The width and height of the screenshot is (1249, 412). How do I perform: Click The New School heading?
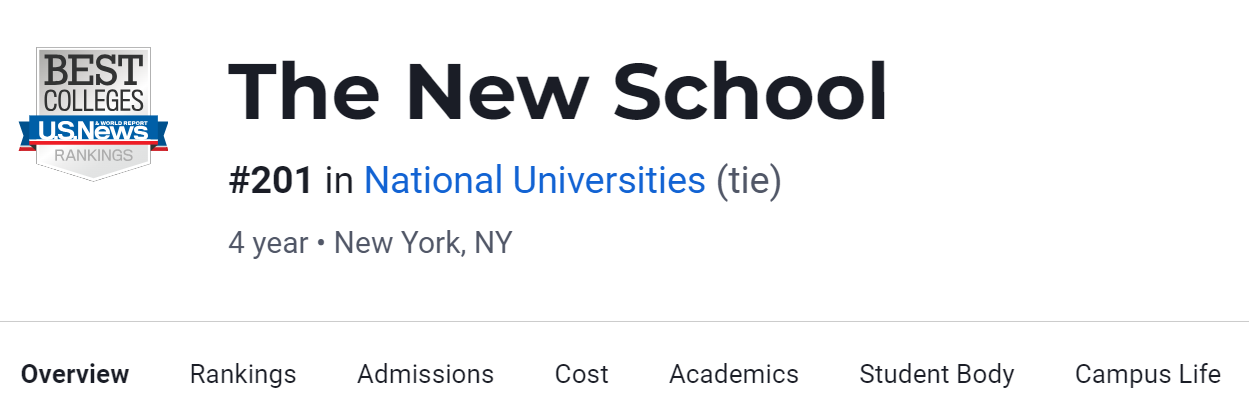[557, 92]
